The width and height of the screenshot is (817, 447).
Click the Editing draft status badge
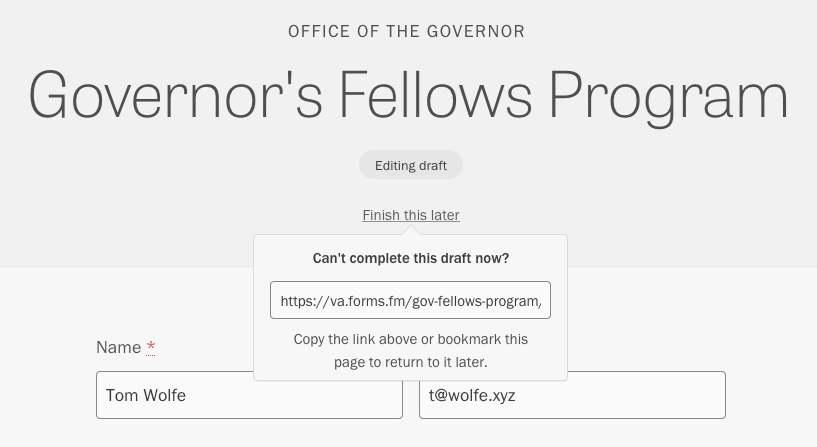pyautogui.click(x=411, y=165)
